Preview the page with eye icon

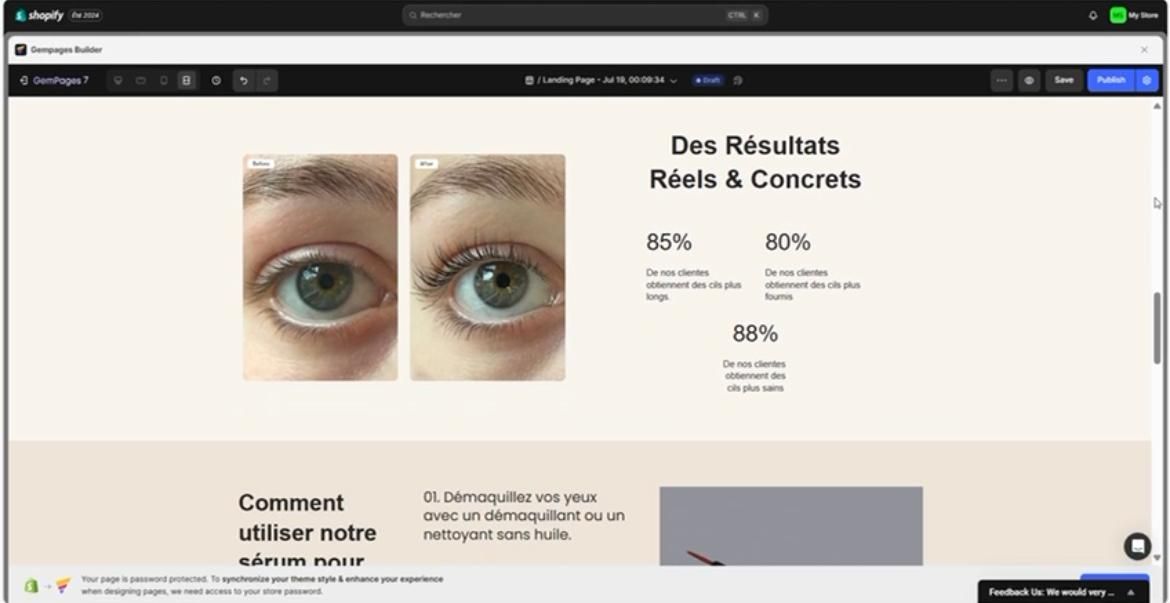pos(1029,81)
